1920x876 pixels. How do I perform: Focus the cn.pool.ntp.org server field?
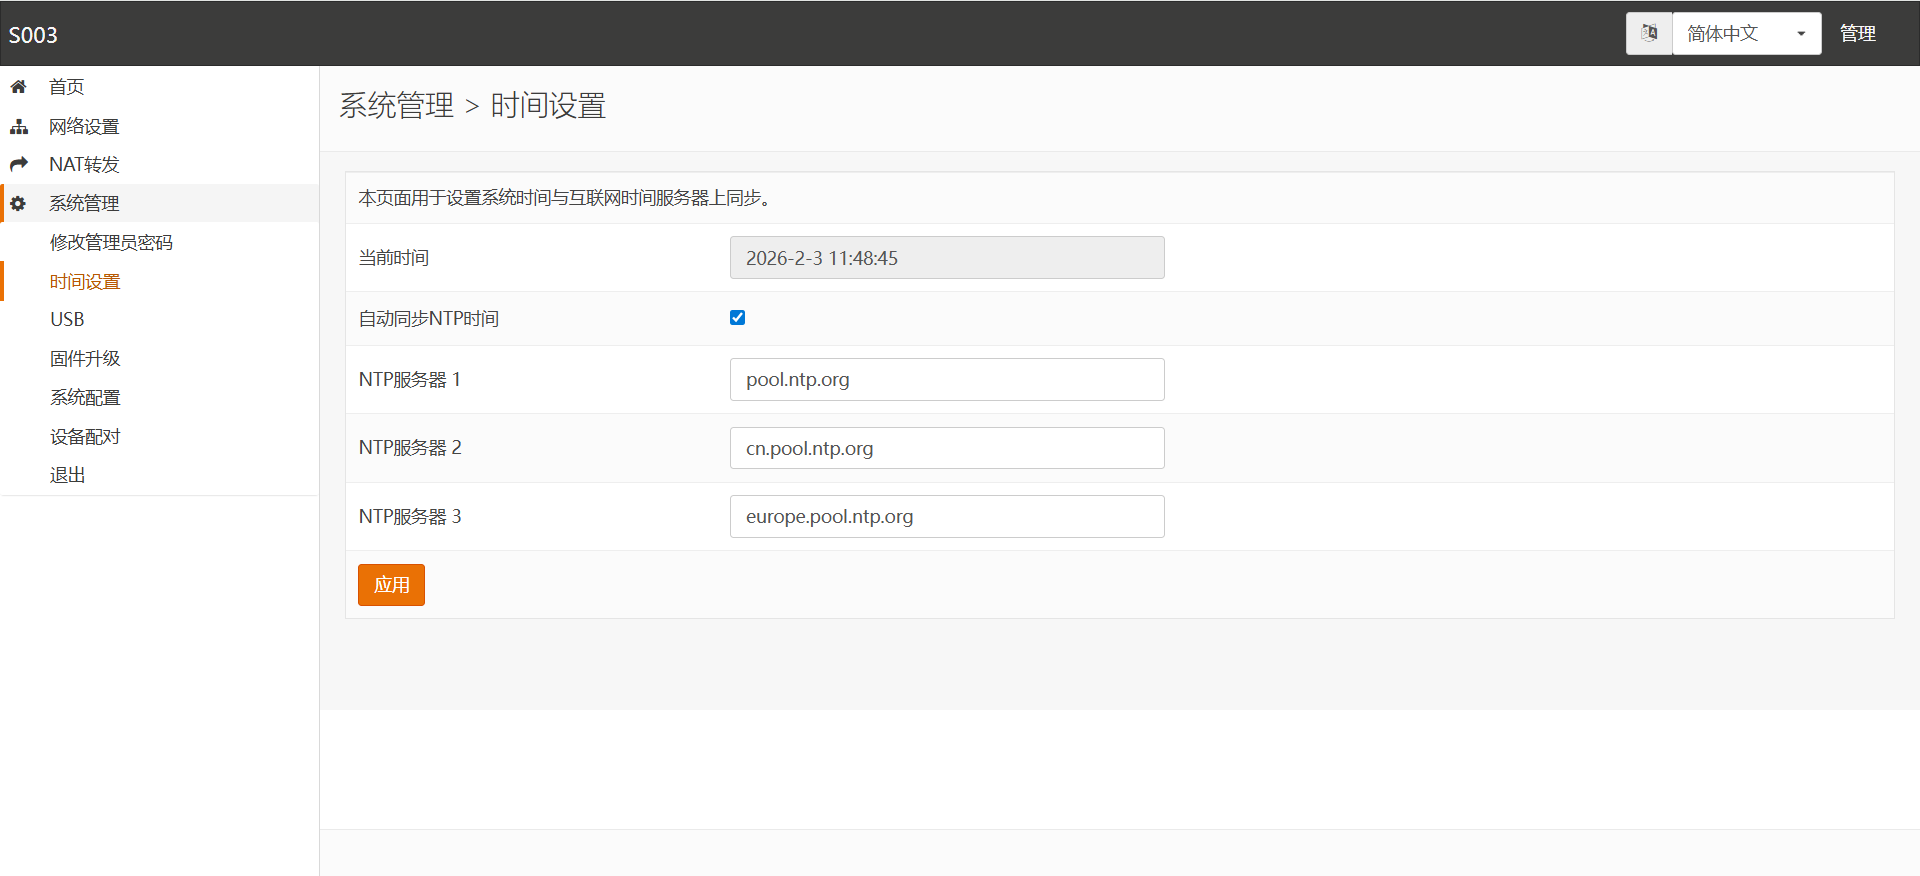(946, 448)
